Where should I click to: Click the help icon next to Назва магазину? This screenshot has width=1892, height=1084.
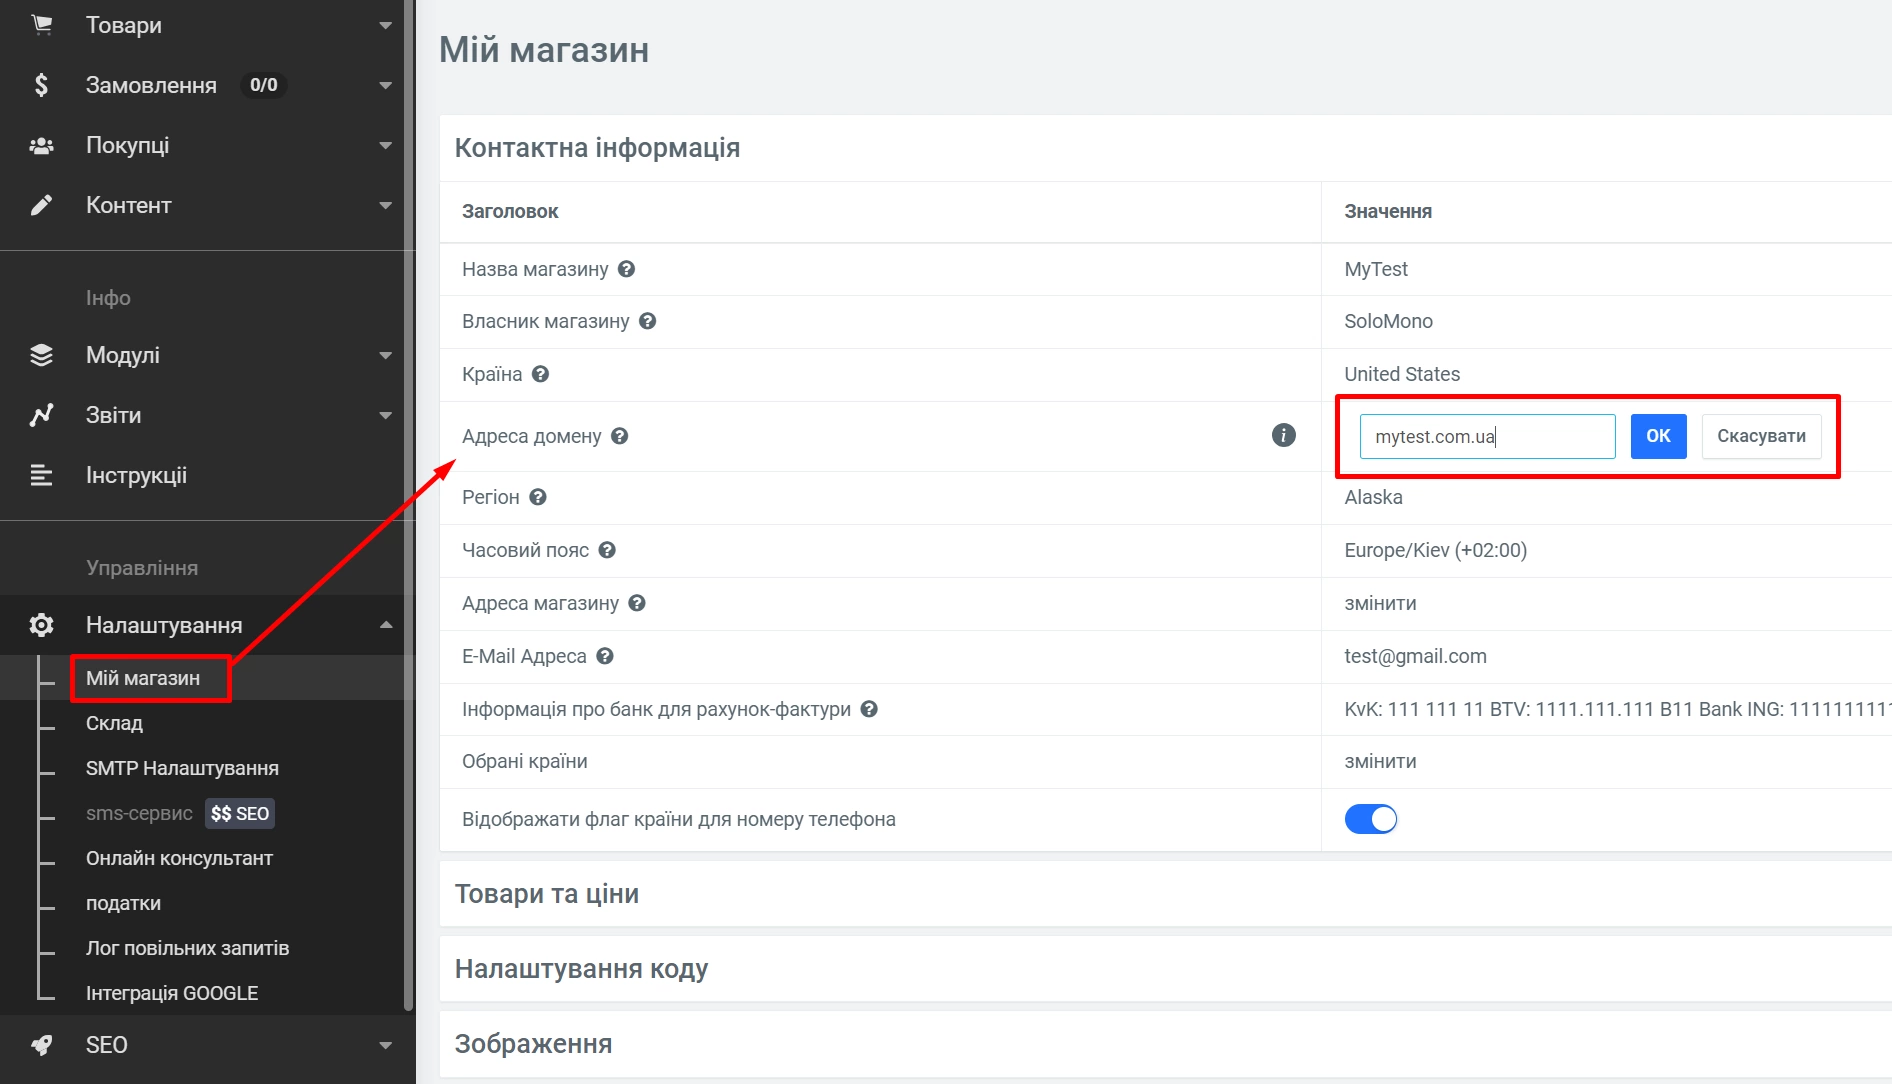[626, 269]
